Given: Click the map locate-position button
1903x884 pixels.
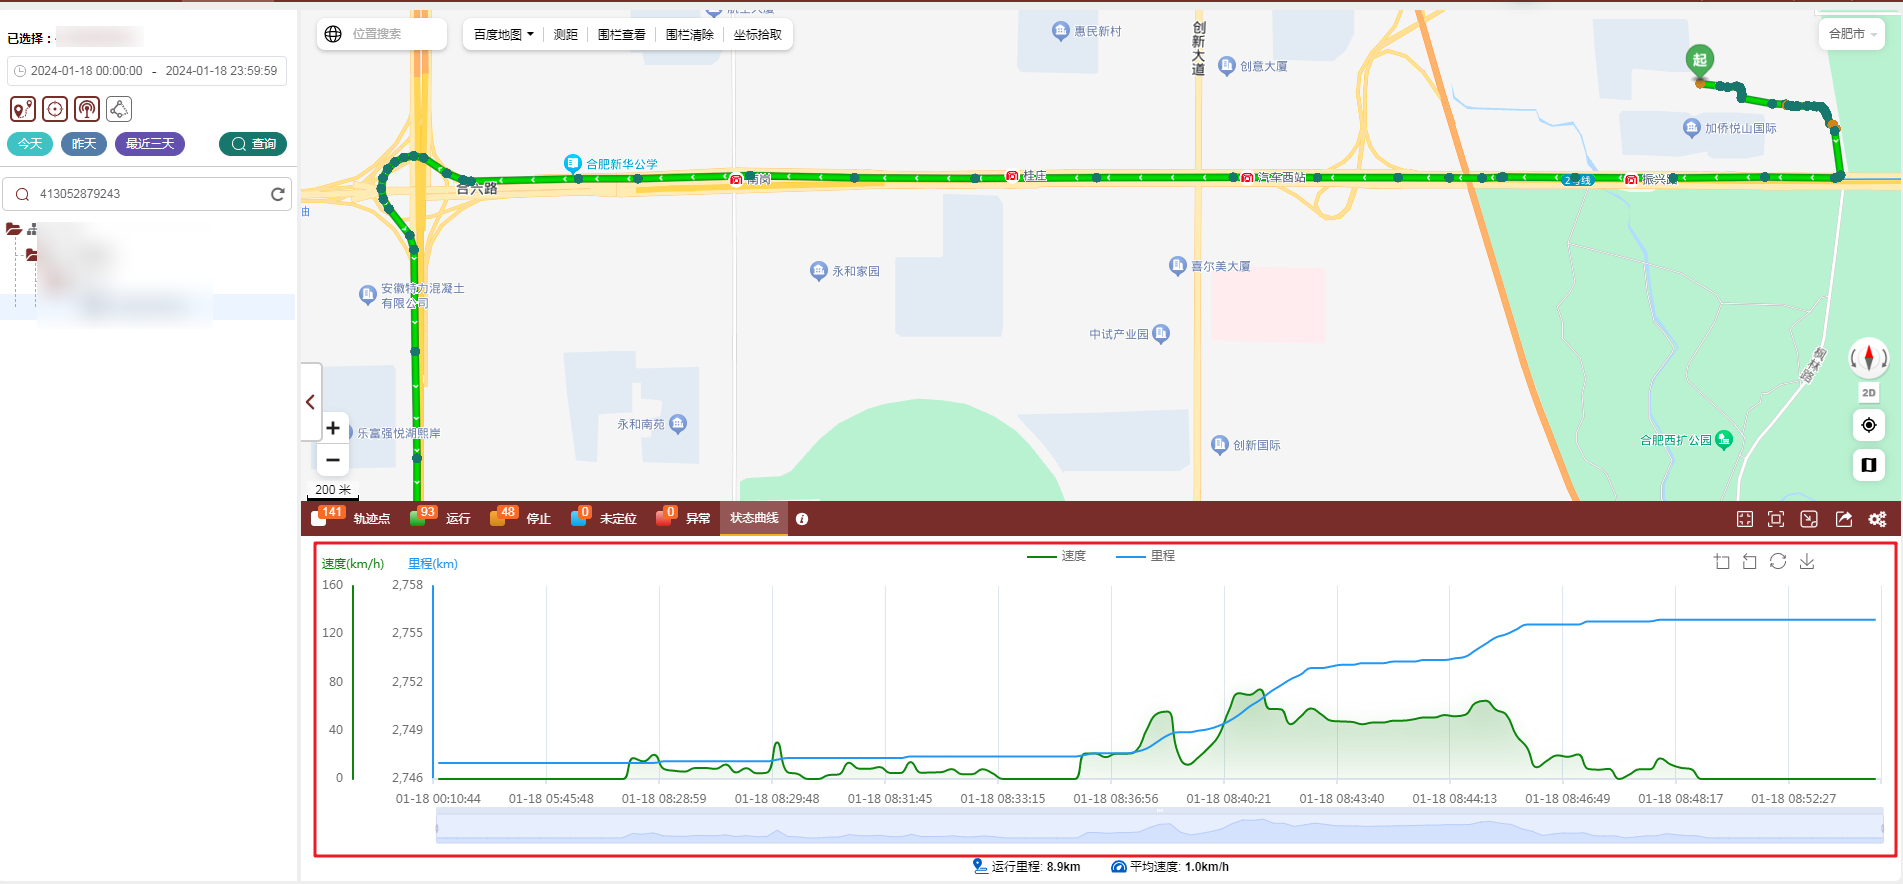Looking at the screenshot, I should [x=1868, y=425].
